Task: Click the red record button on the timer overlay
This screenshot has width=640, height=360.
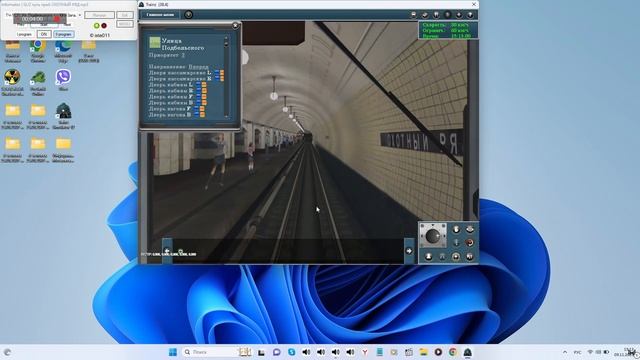Action: (x=57, y=19)
